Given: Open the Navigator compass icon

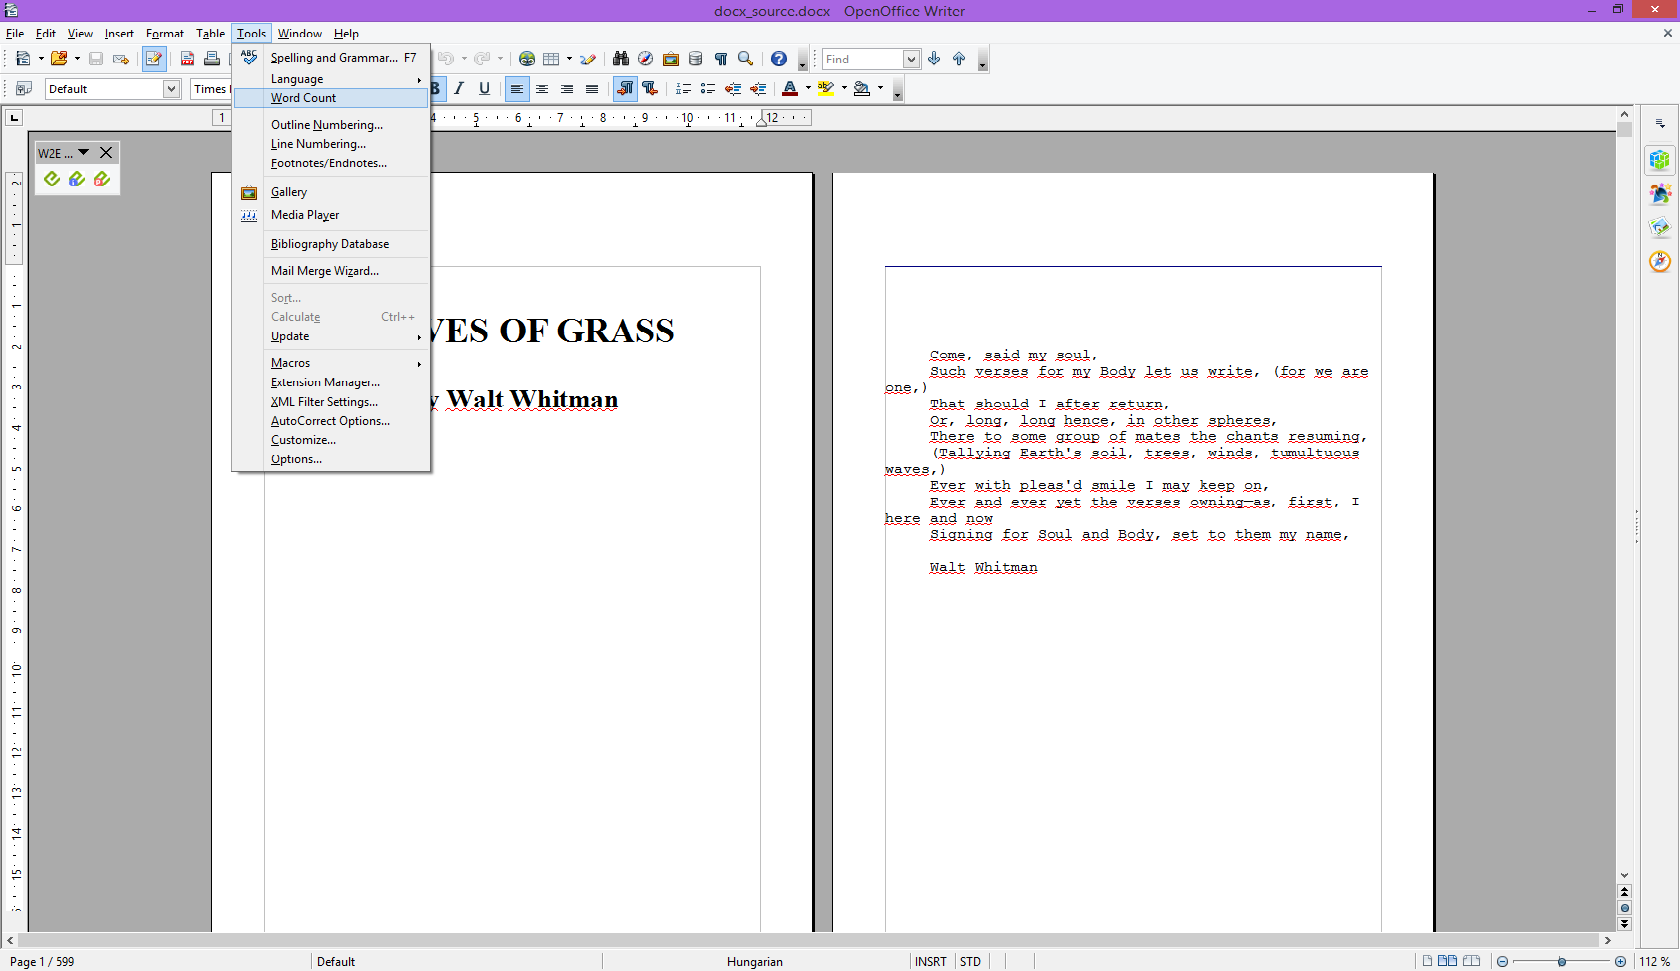Looking at the screenshot, I should click(x=646, y=59).
